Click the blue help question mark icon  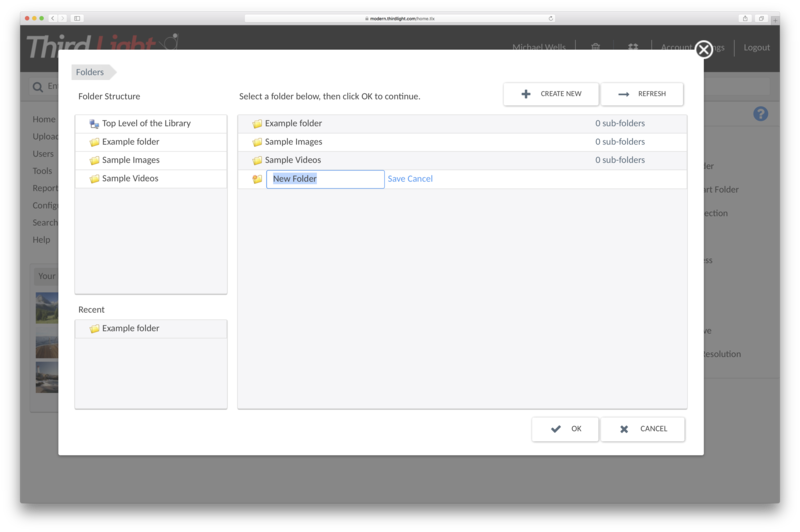point(761,114)
